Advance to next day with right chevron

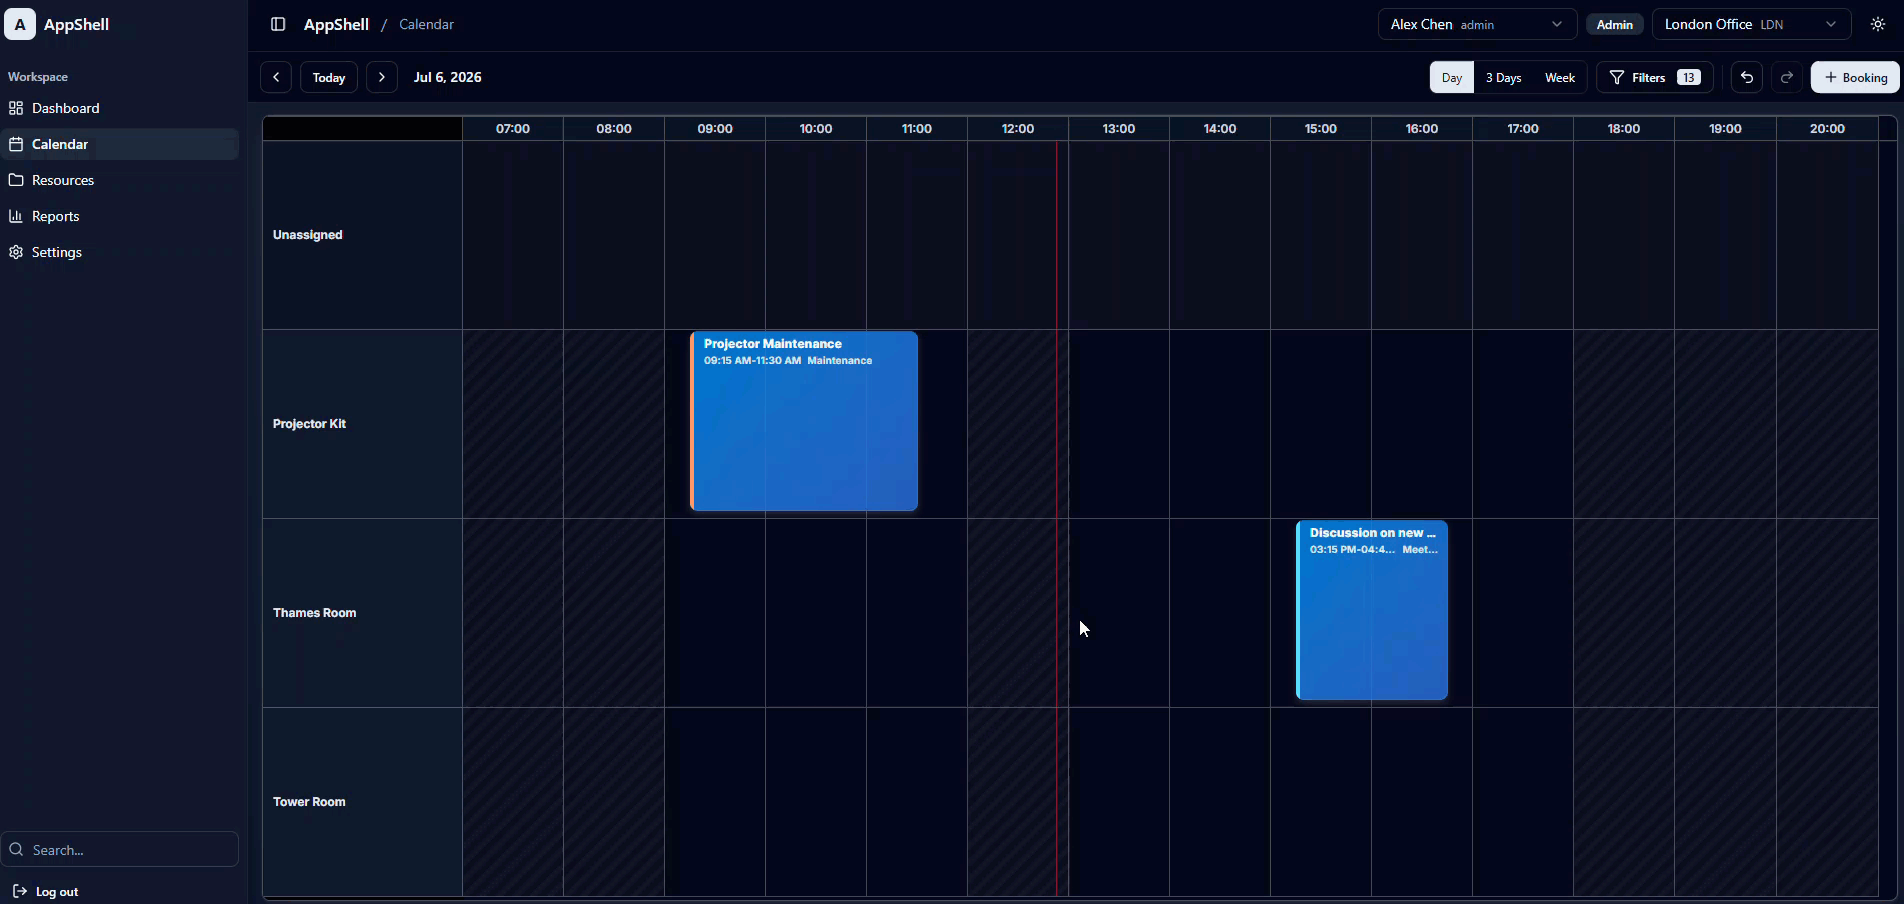click(x=382, y=77)
